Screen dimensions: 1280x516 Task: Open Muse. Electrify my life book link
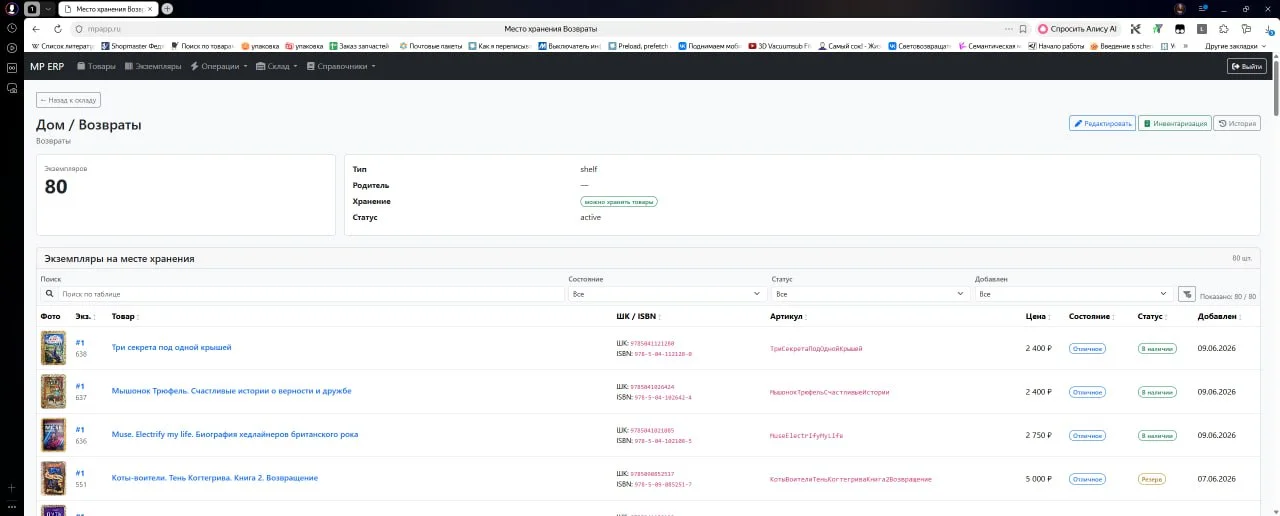[x=234, y=434]
